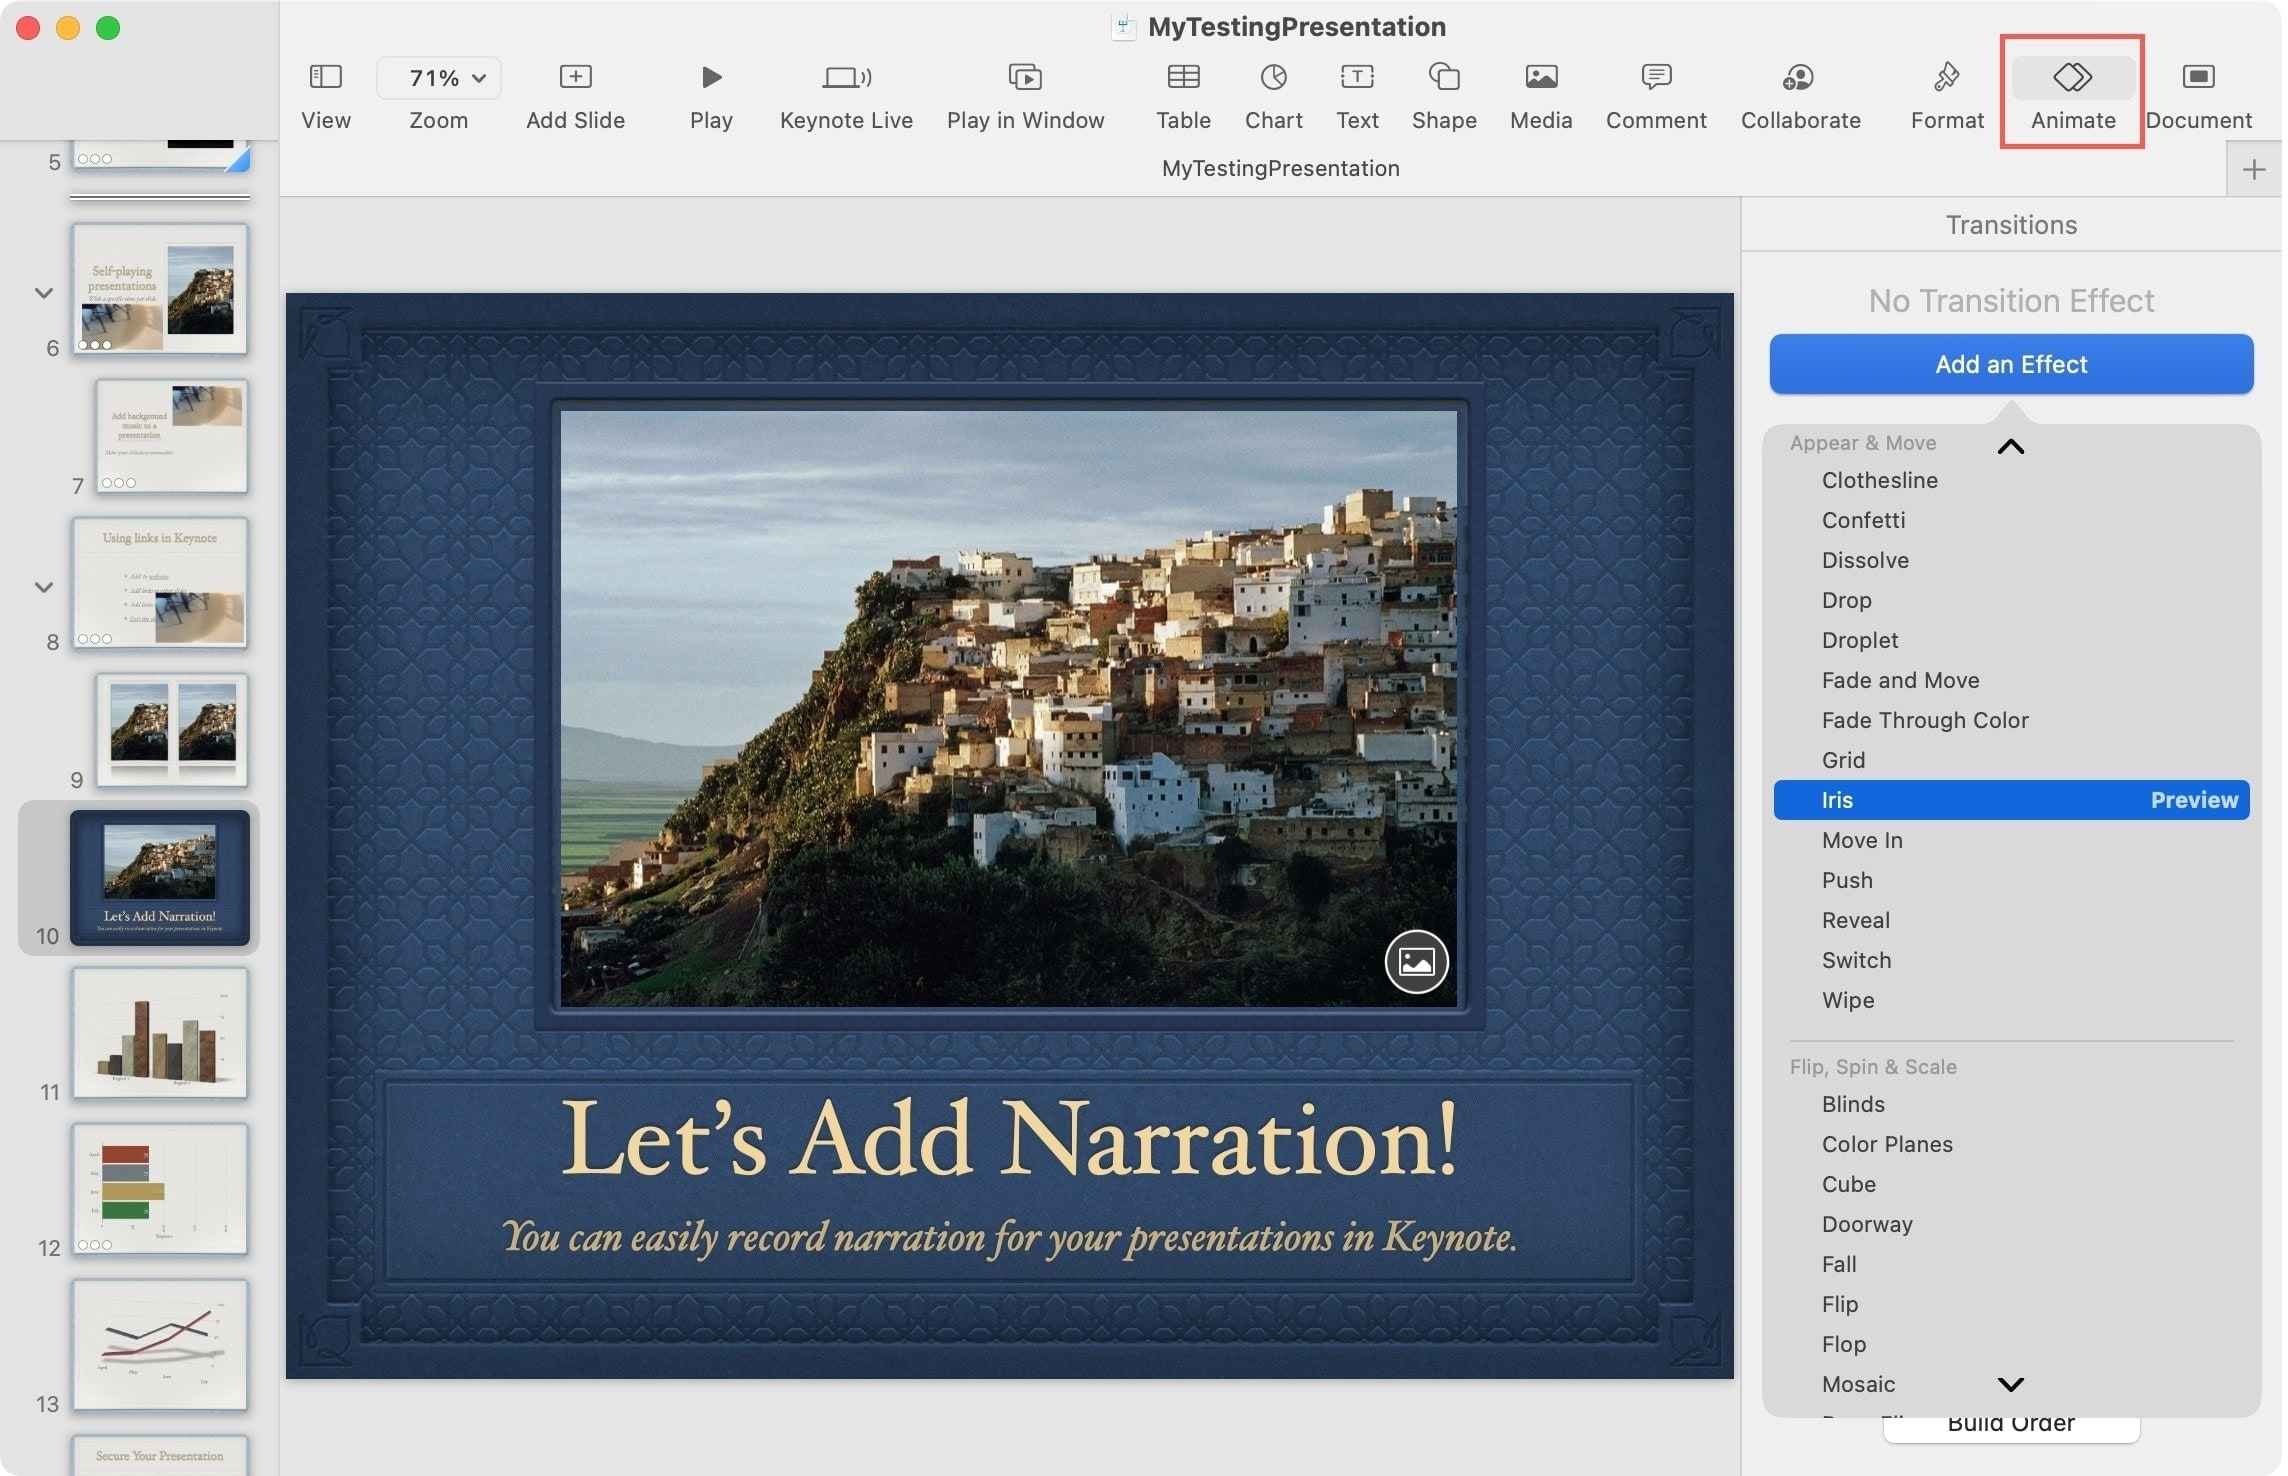Image resolution: width=2288 pixels, height=1476 pixels.
Task: Open the media placeholder icon on the slide
Action: pyautogui.click(x=1416, y=961)
